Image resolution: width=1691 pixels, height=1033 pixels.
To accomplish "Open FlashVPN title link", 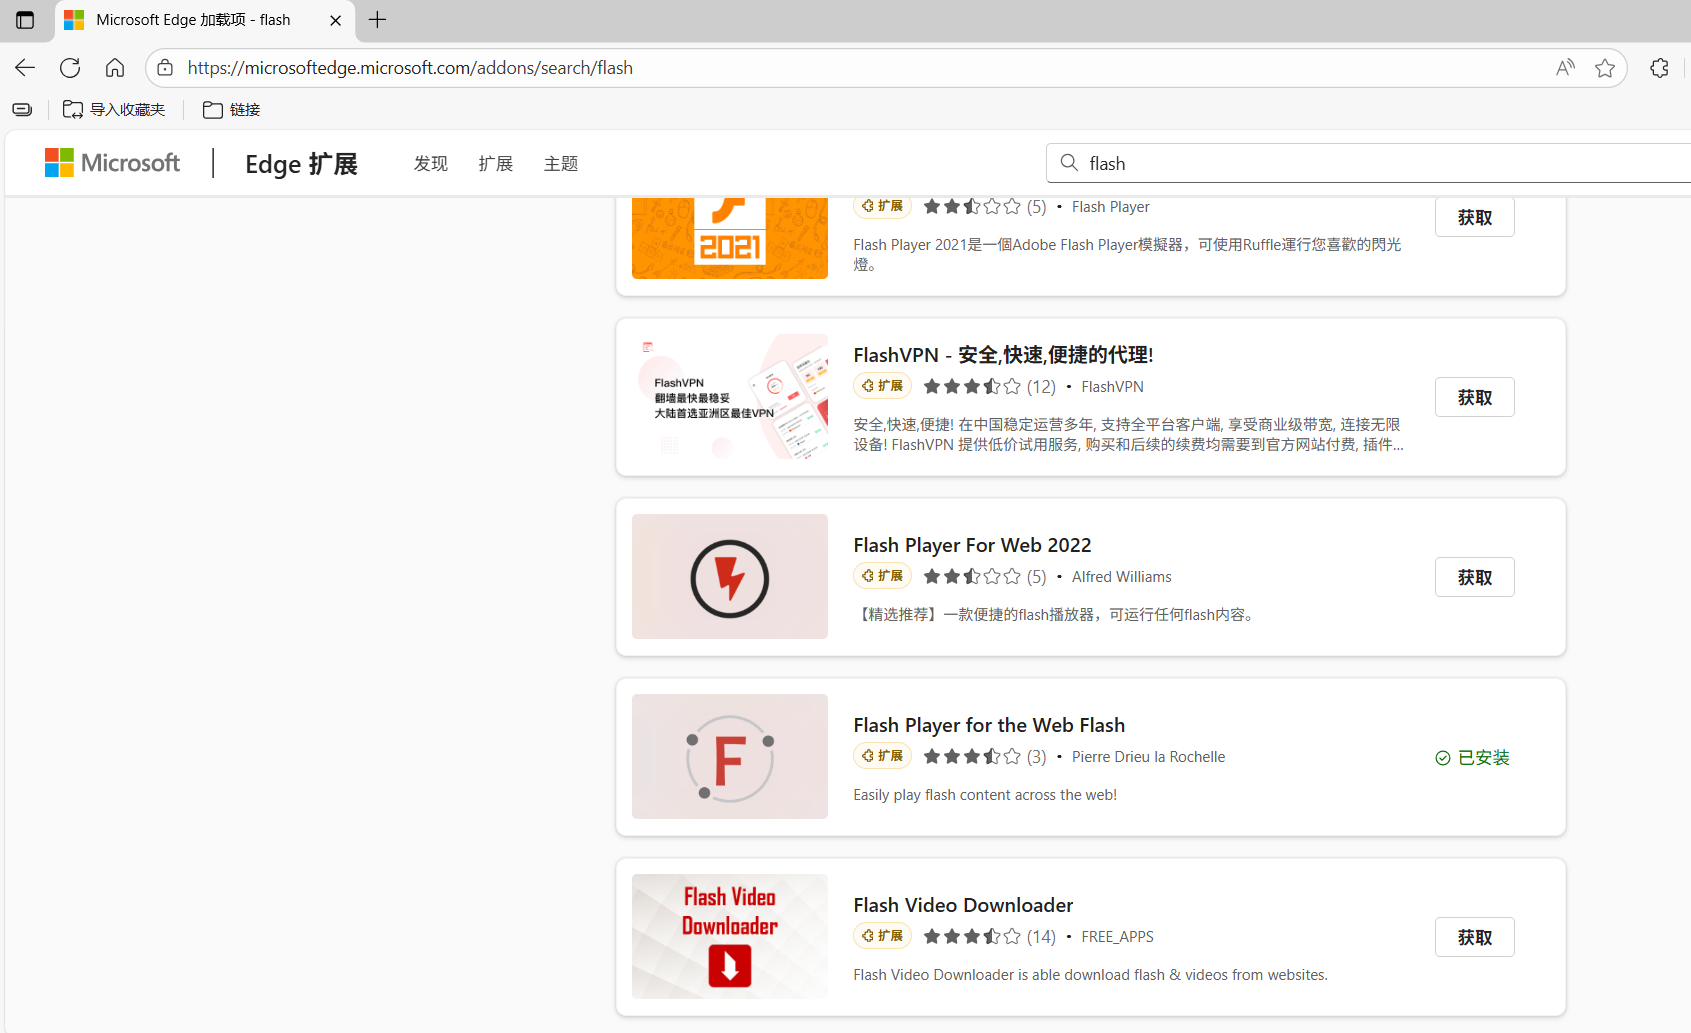I will coord(1003,355).
